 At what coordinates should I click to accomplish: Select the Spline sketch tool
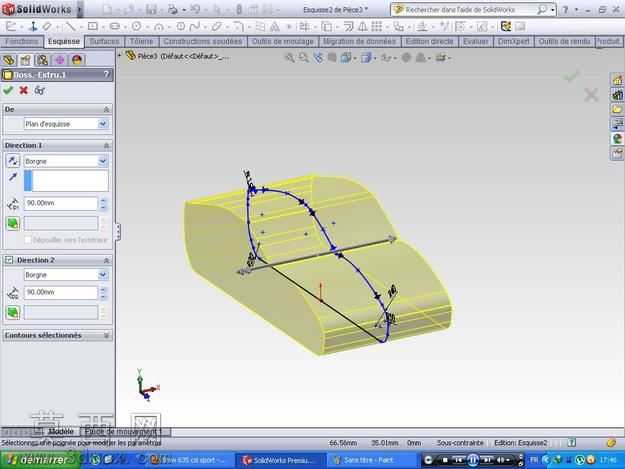195,27
